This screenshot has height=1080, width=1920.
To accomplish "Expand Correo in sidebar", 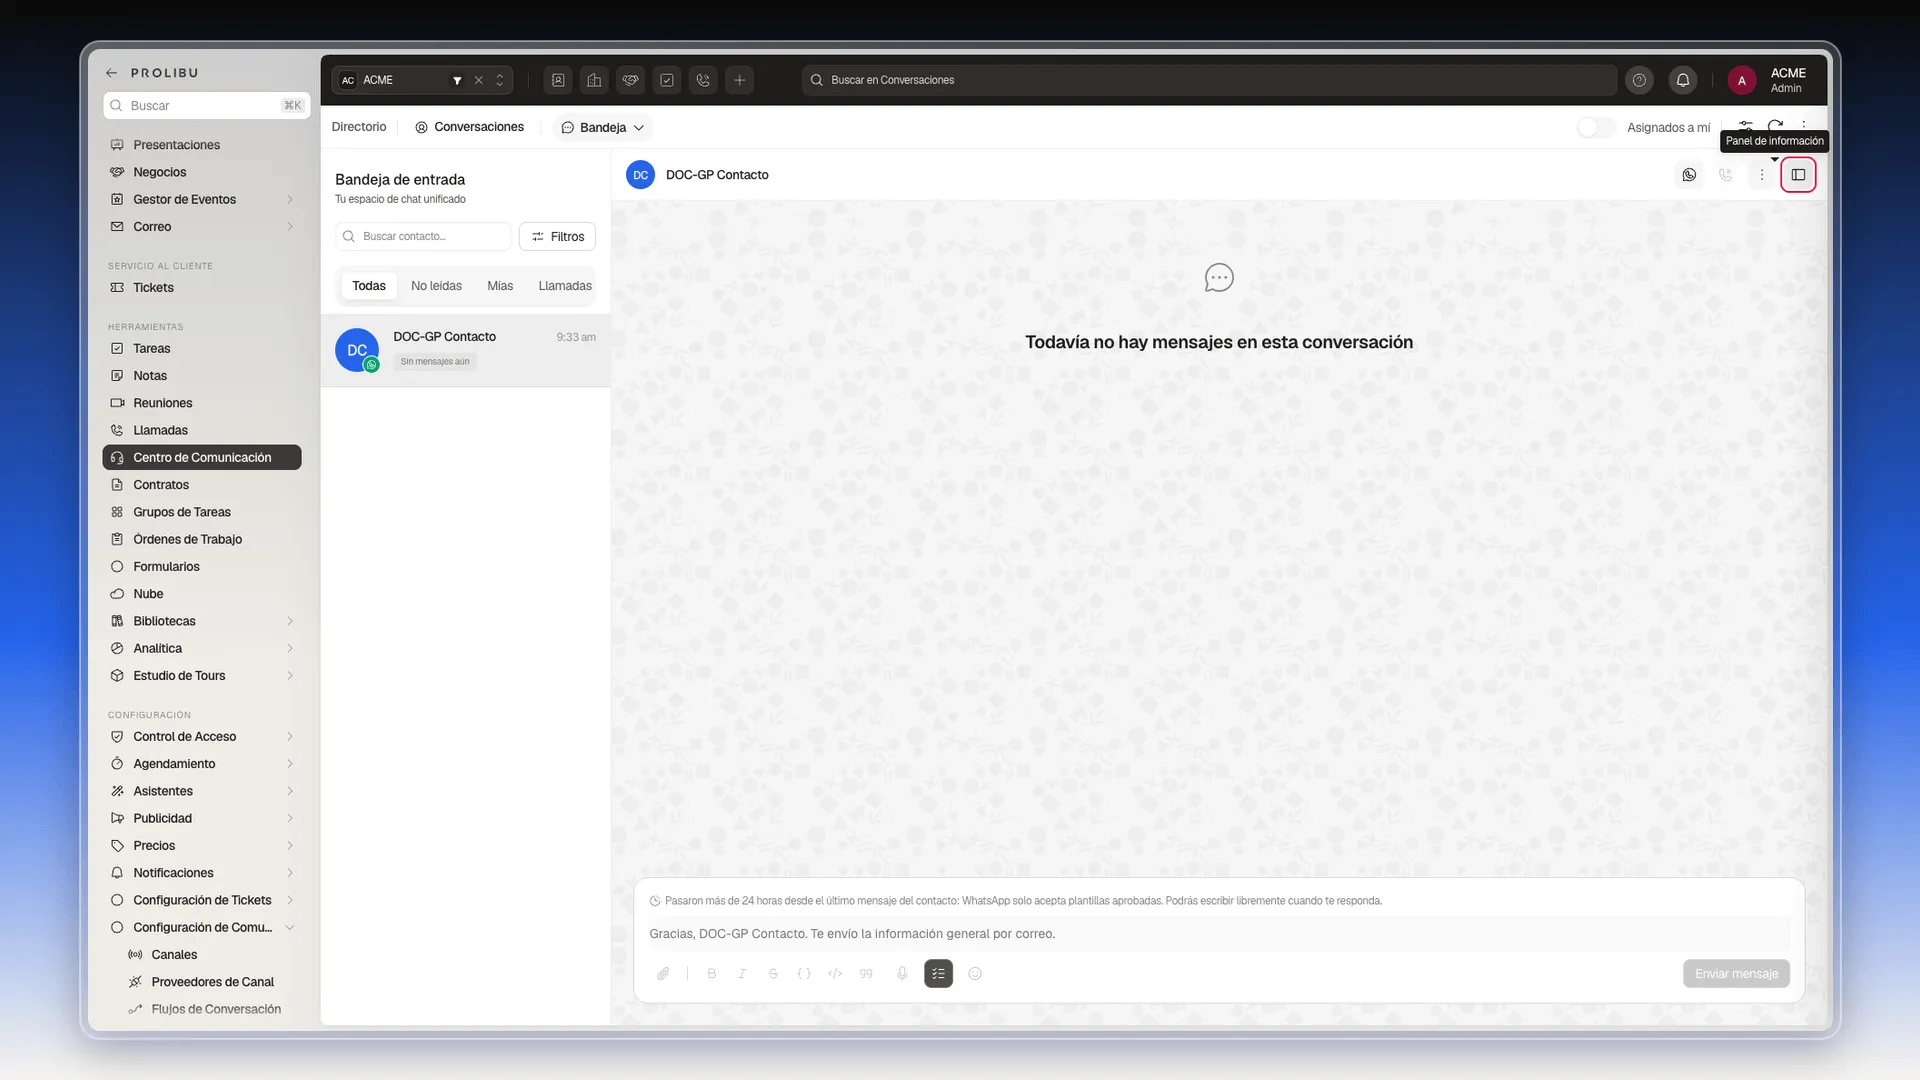I will coord(290,227).
